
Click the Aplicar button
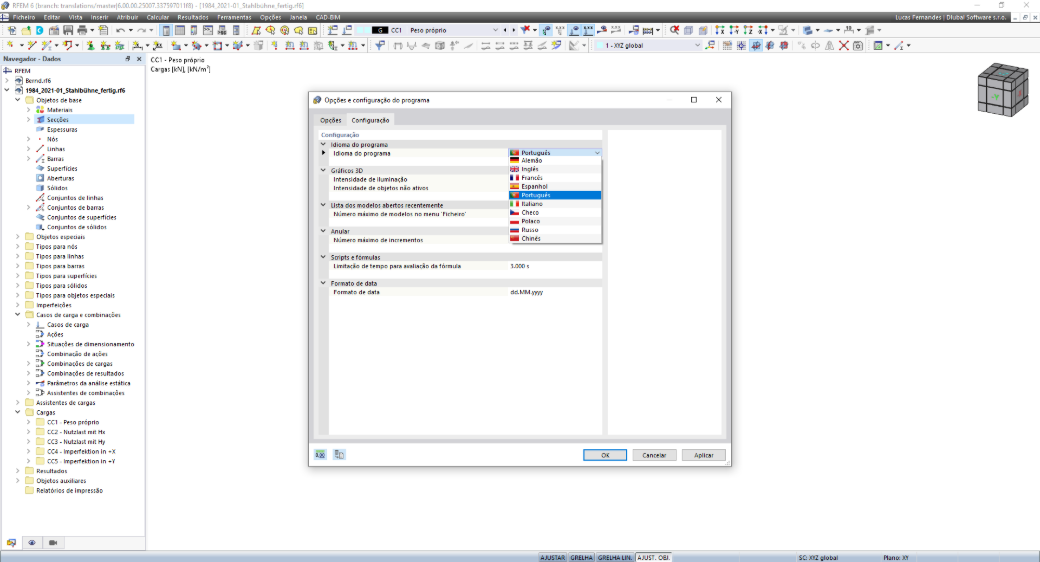point(704,455)
